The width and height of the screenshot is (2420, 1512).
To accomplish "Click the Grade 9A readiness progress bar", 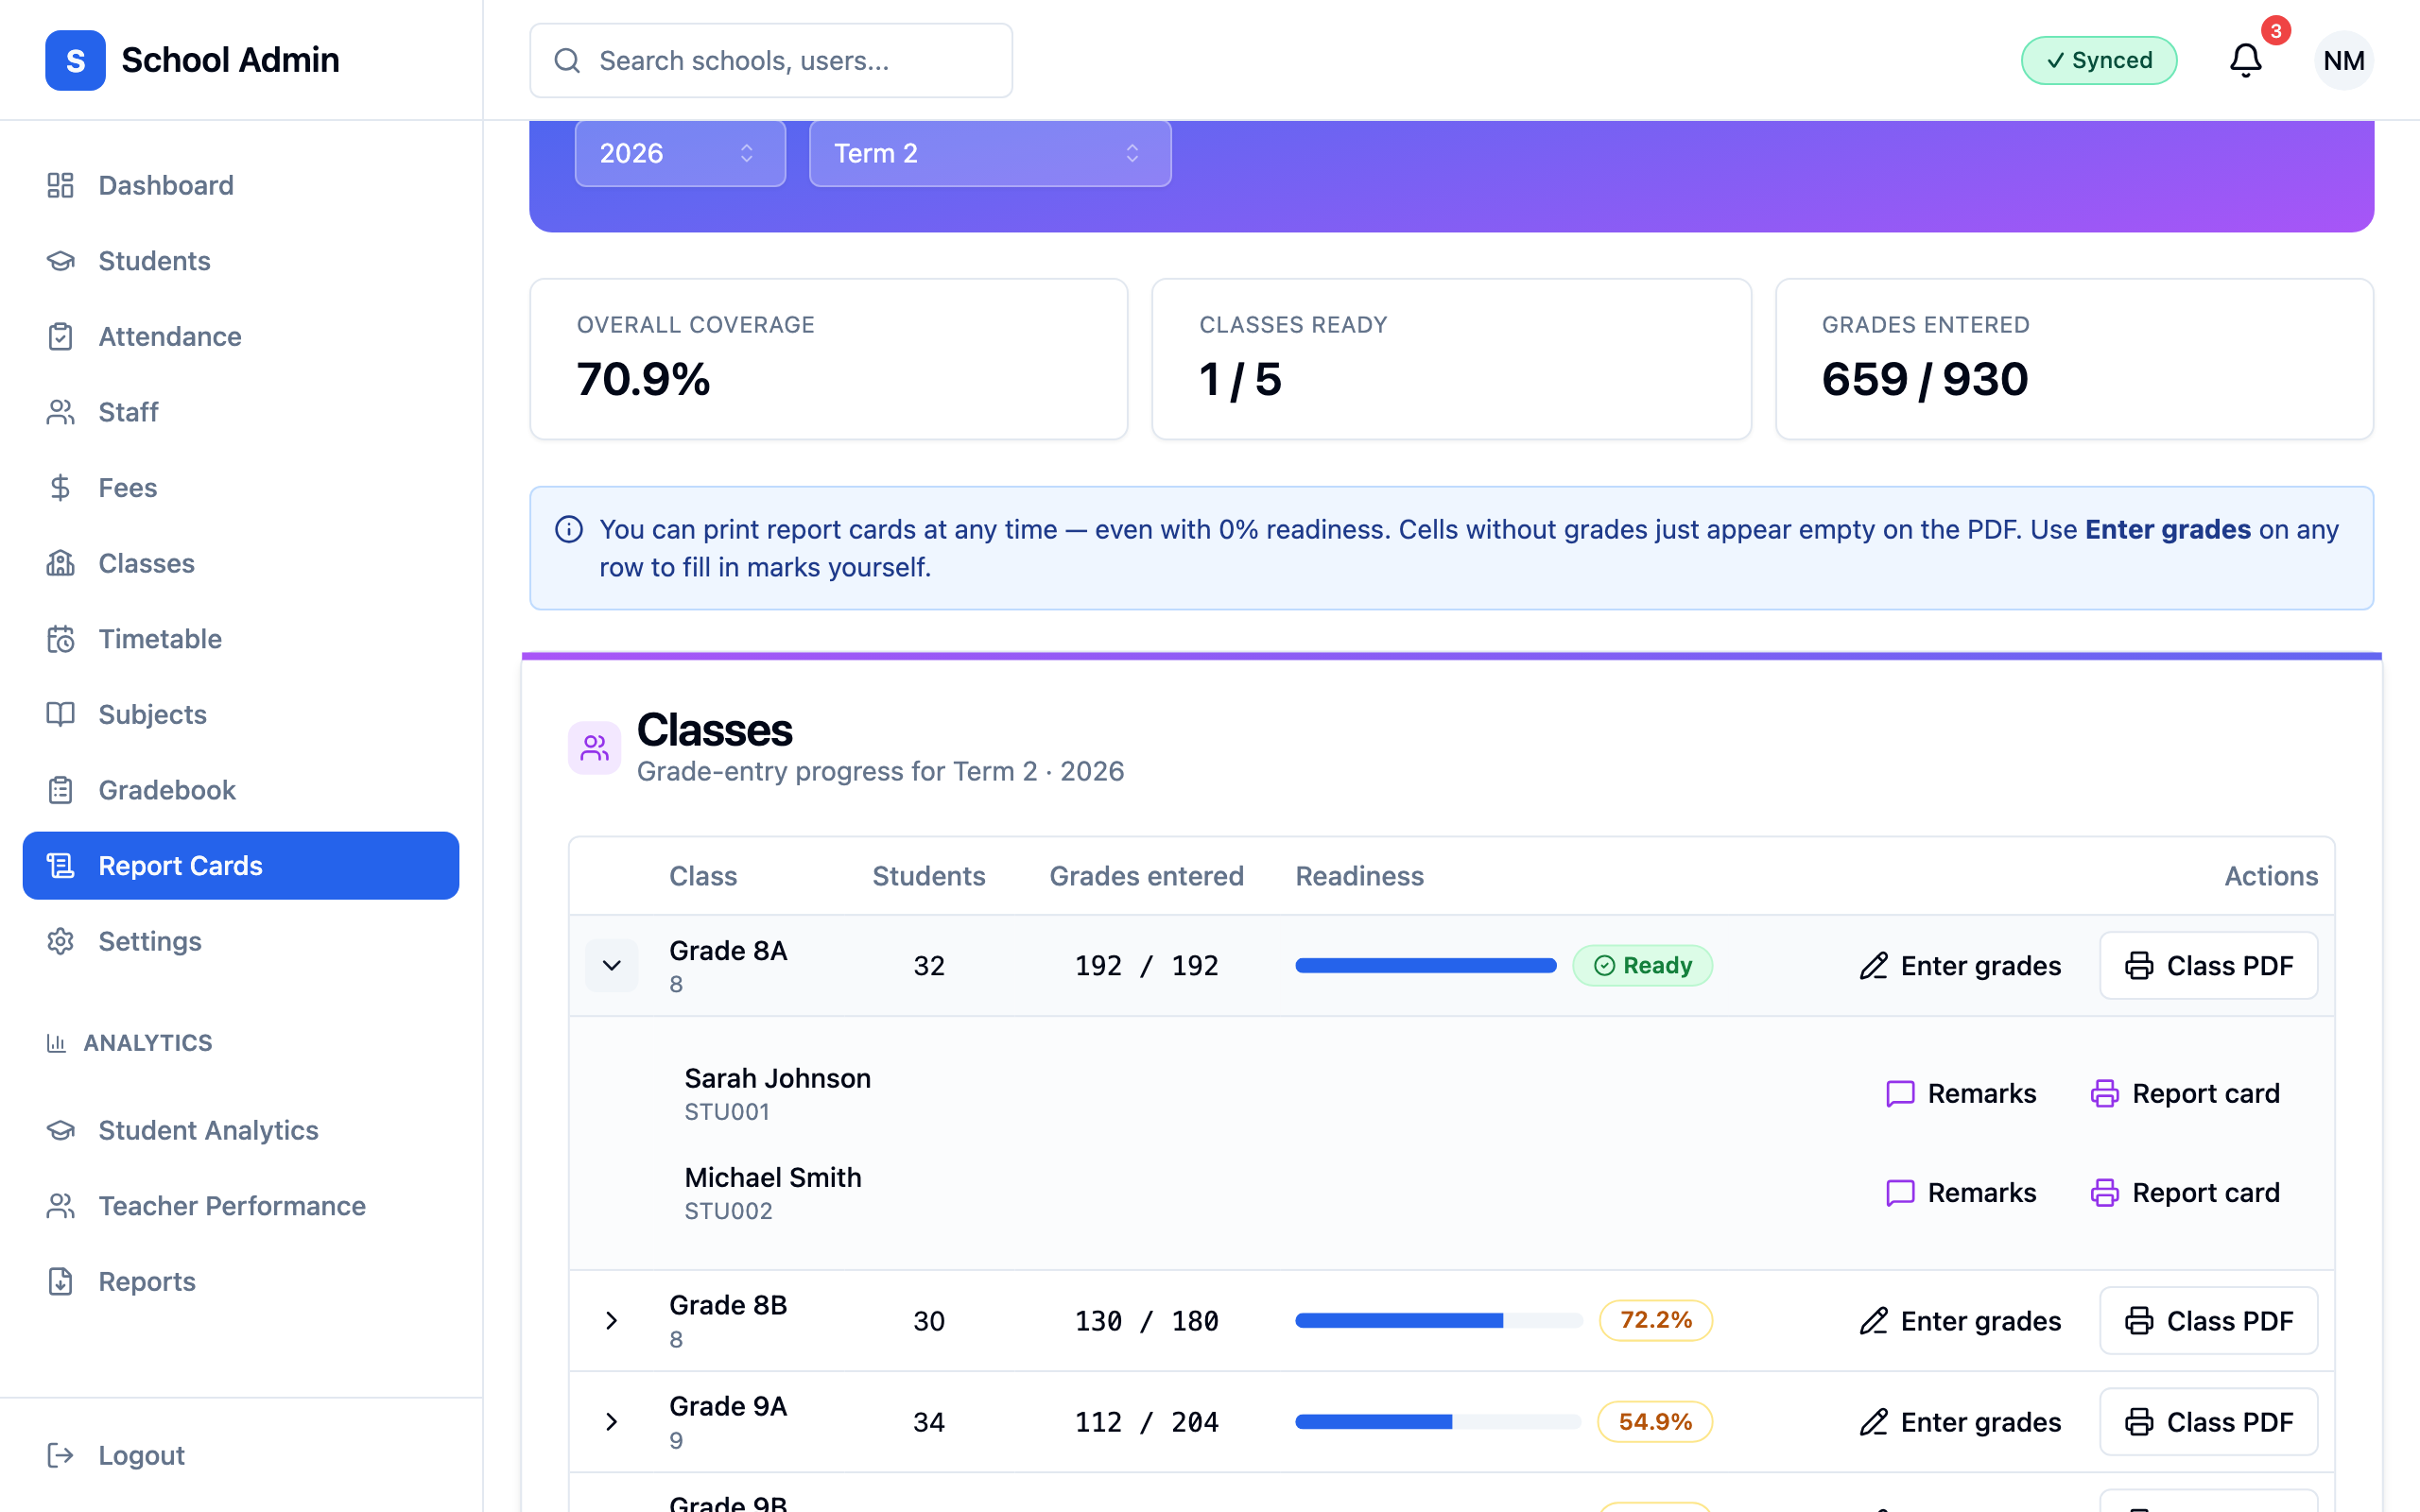I will tap(1437, 1421).
